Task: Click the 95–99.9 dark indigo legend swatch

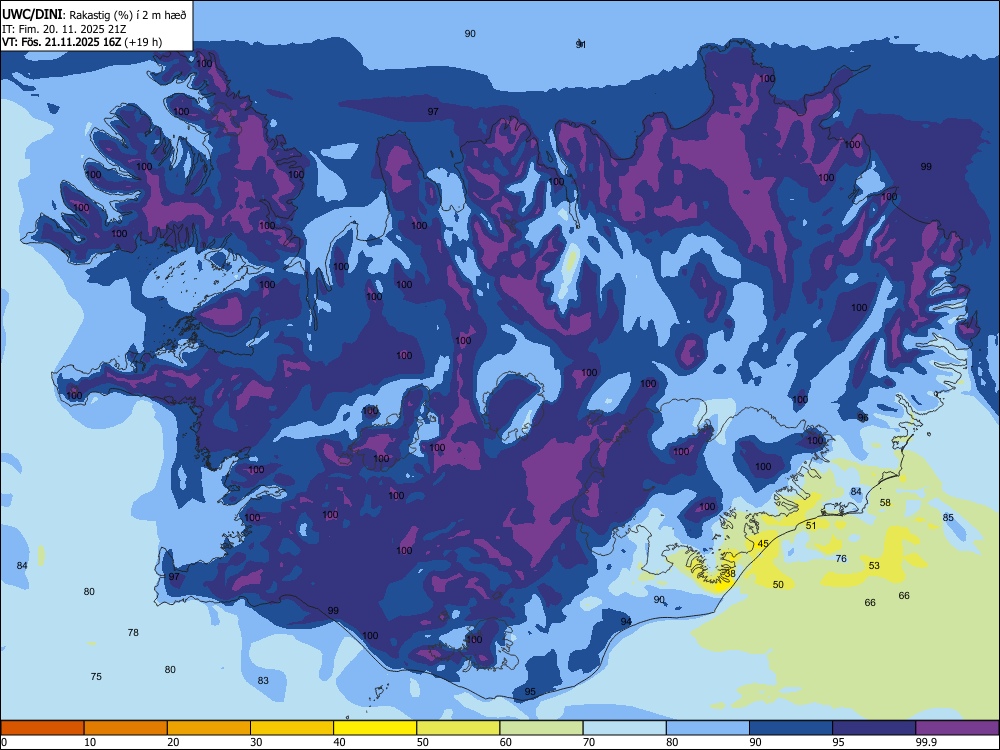Action: tap(874, 728)
